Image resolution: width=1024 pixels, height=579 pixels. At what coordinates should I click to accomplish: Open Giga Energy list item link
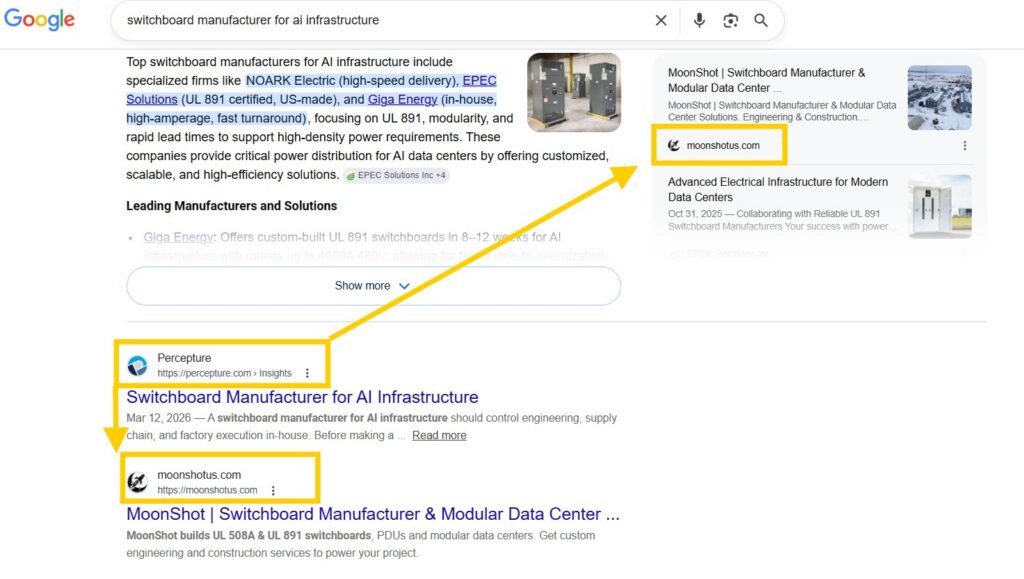178,237
